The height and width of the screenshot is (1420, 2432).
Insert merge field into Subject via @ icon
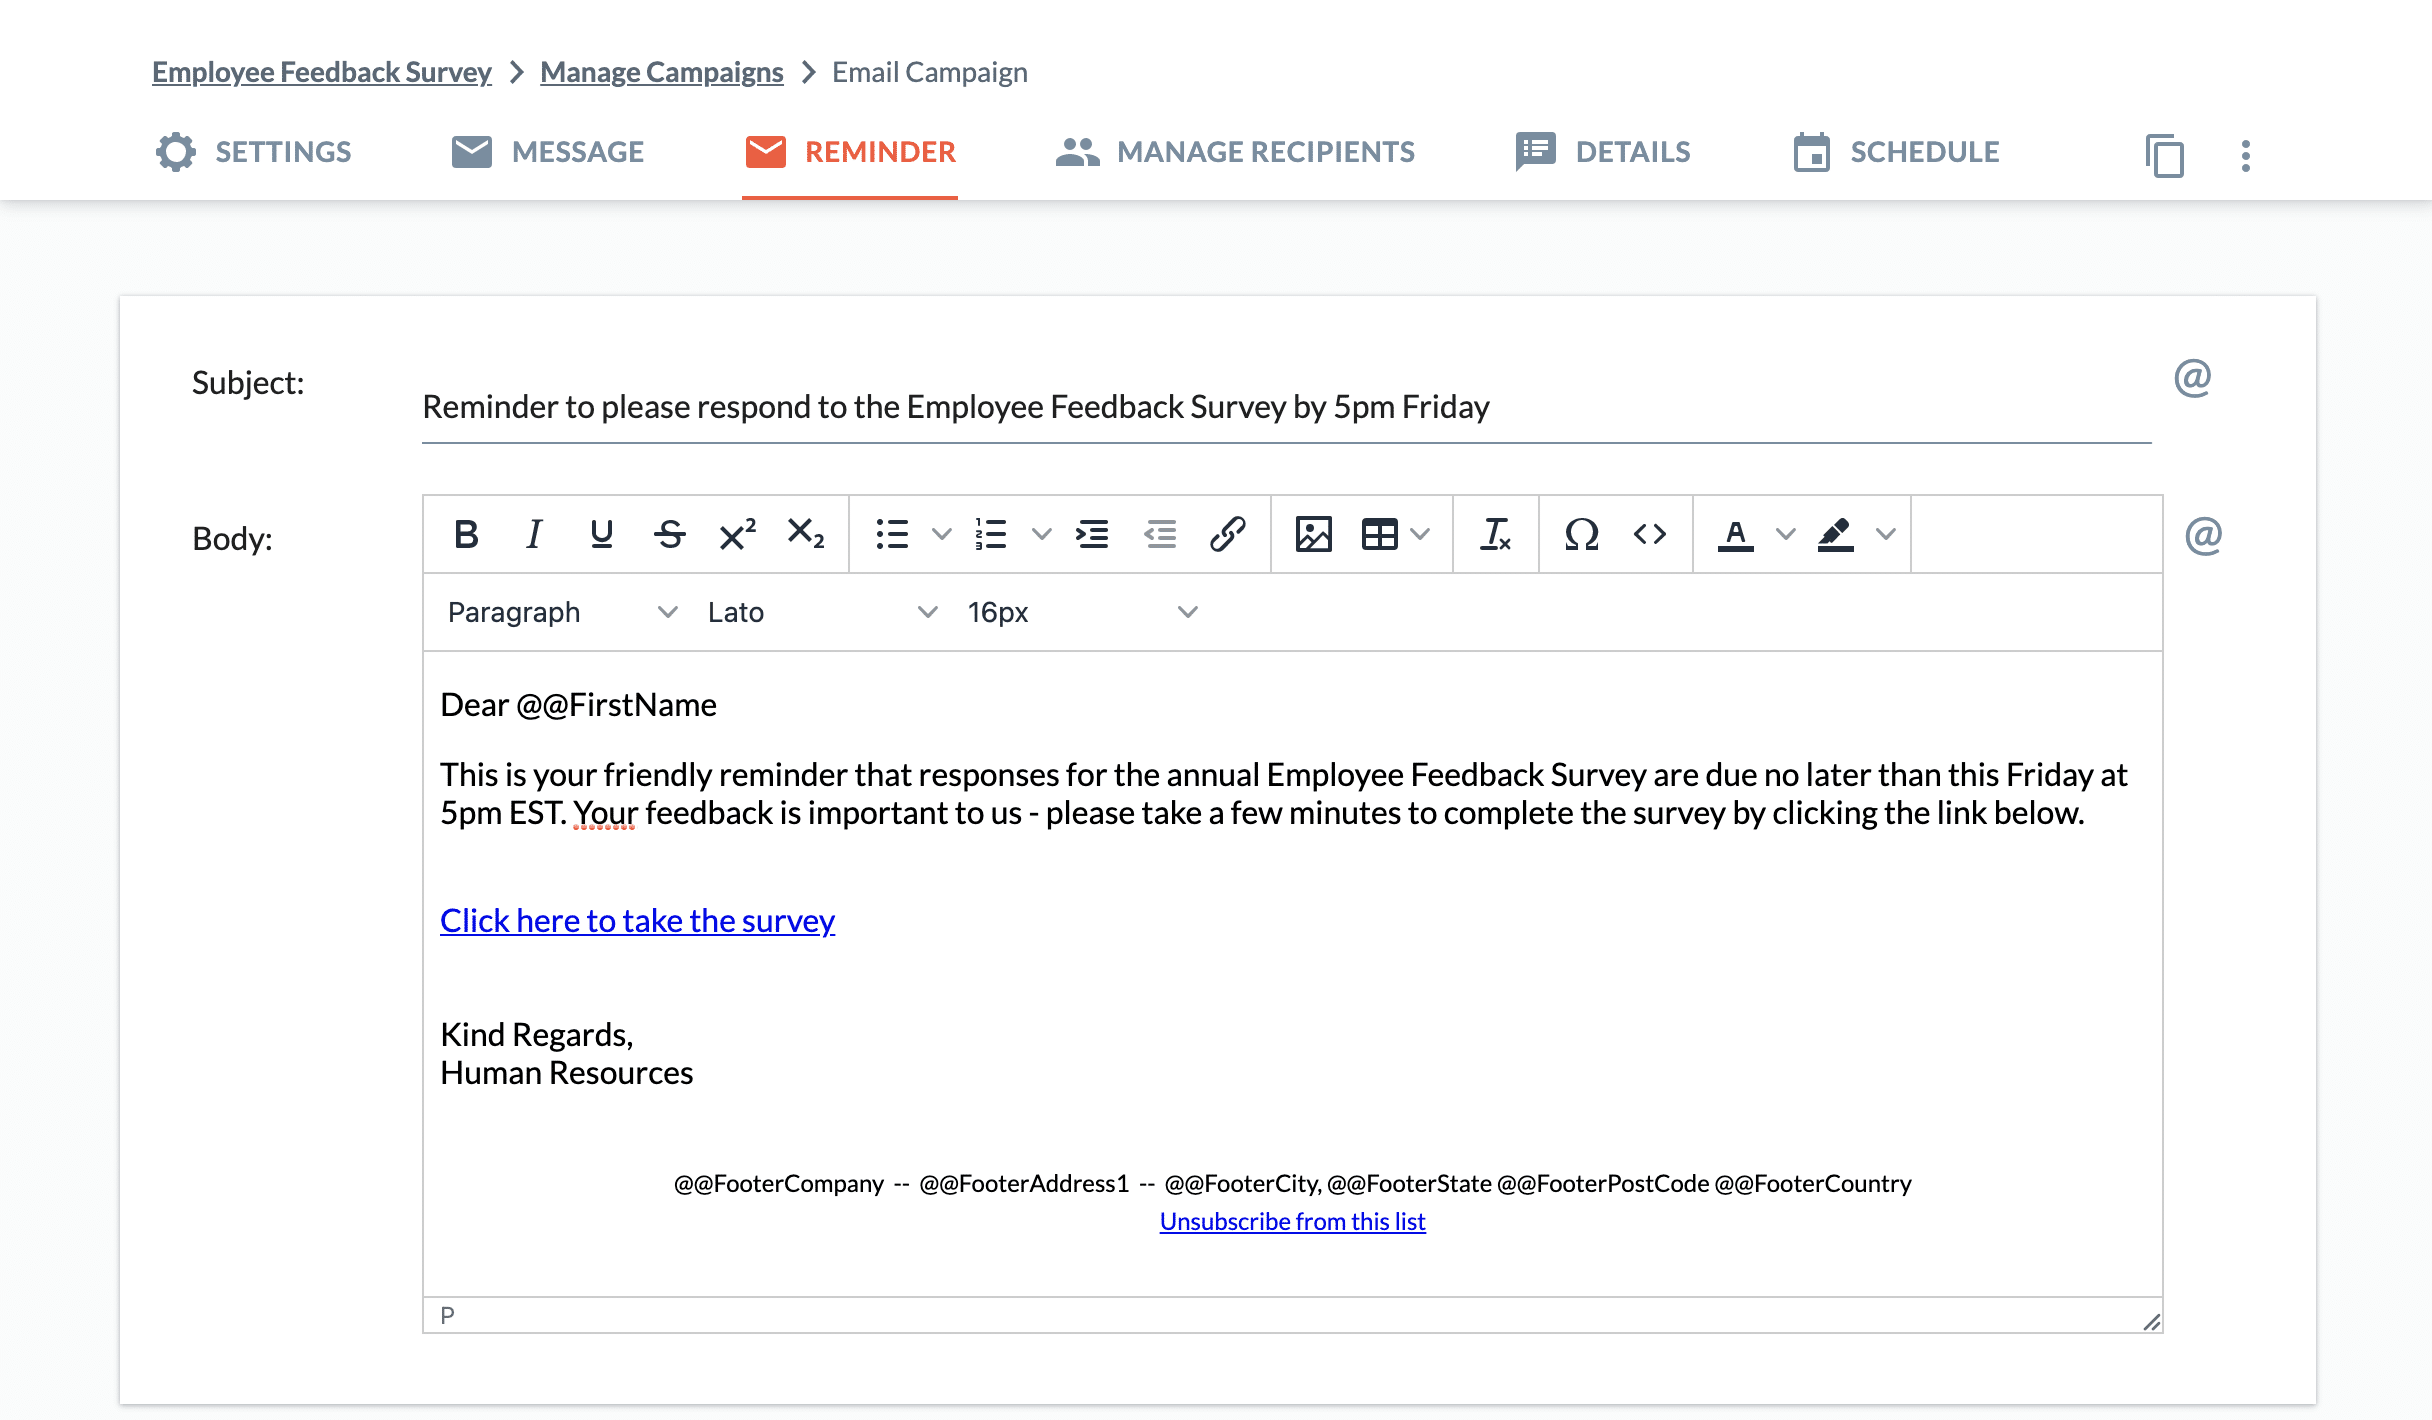click(2192, 378)
